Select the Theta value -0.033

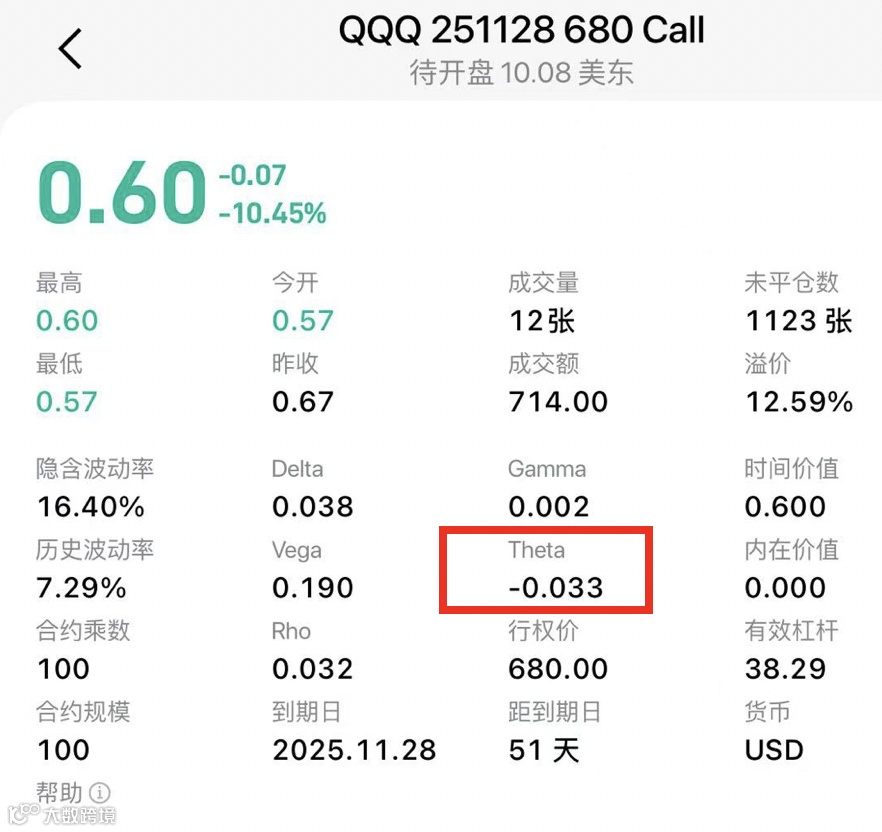click(556, 588)
